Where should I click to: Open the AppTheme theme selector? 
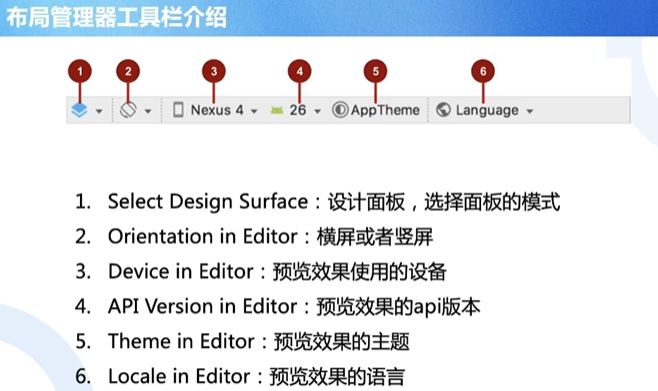pyautogui.click(x=385, y=110)
